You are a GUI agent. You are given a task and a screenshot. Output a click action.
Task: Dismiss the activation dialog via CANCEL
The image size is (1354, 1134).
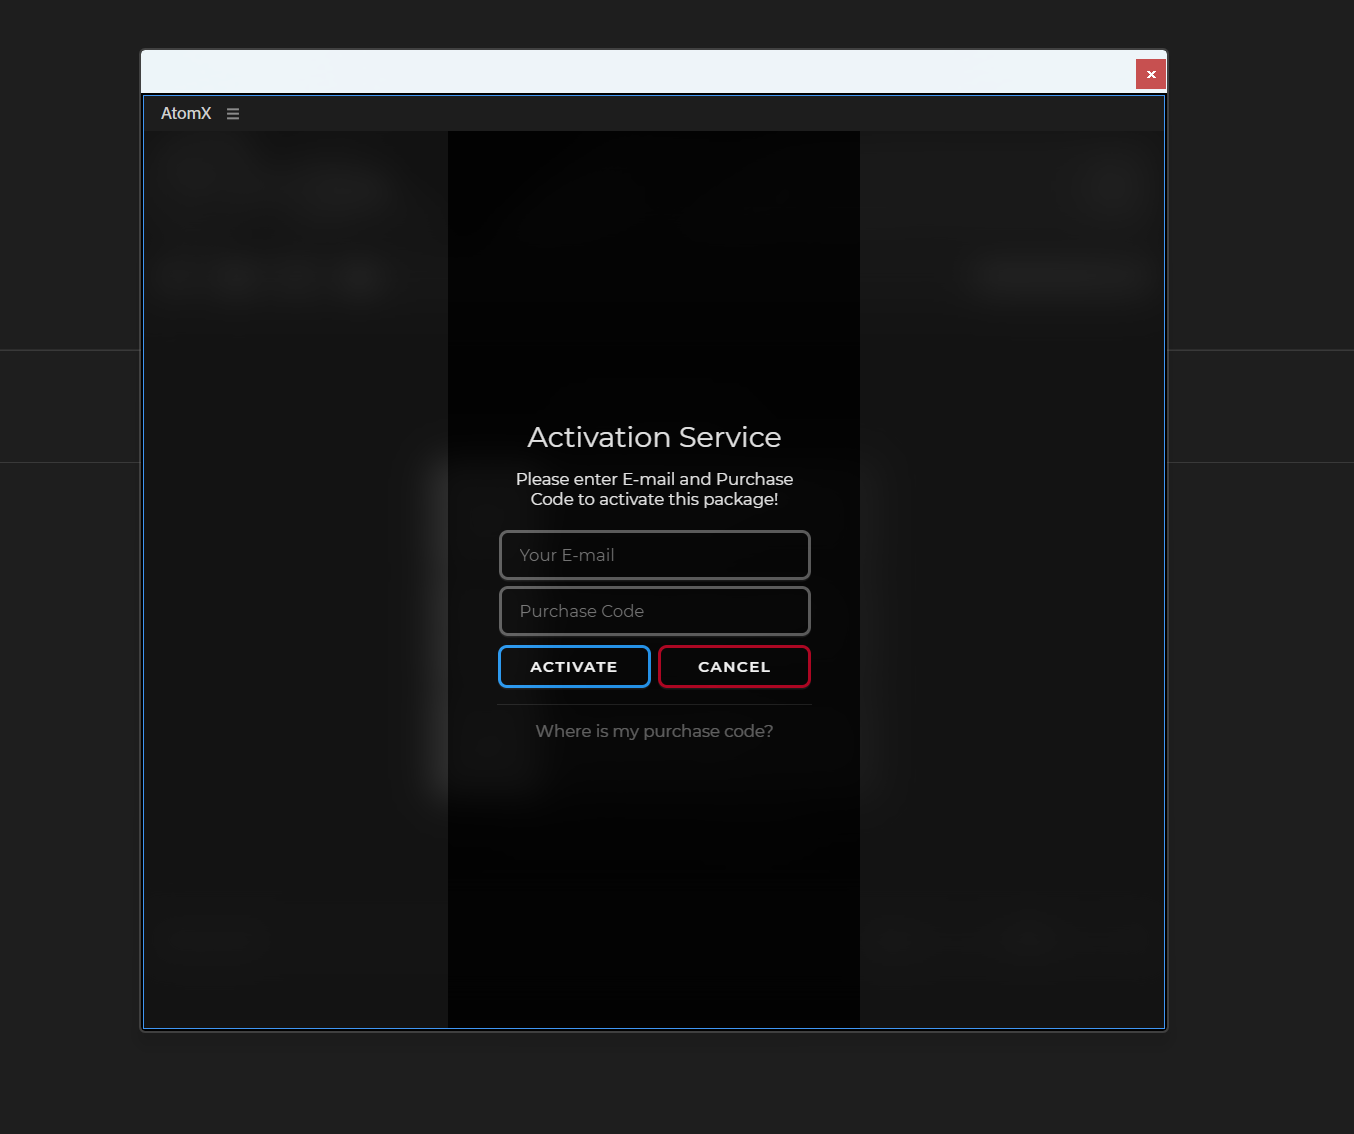(x=734, y=667)
